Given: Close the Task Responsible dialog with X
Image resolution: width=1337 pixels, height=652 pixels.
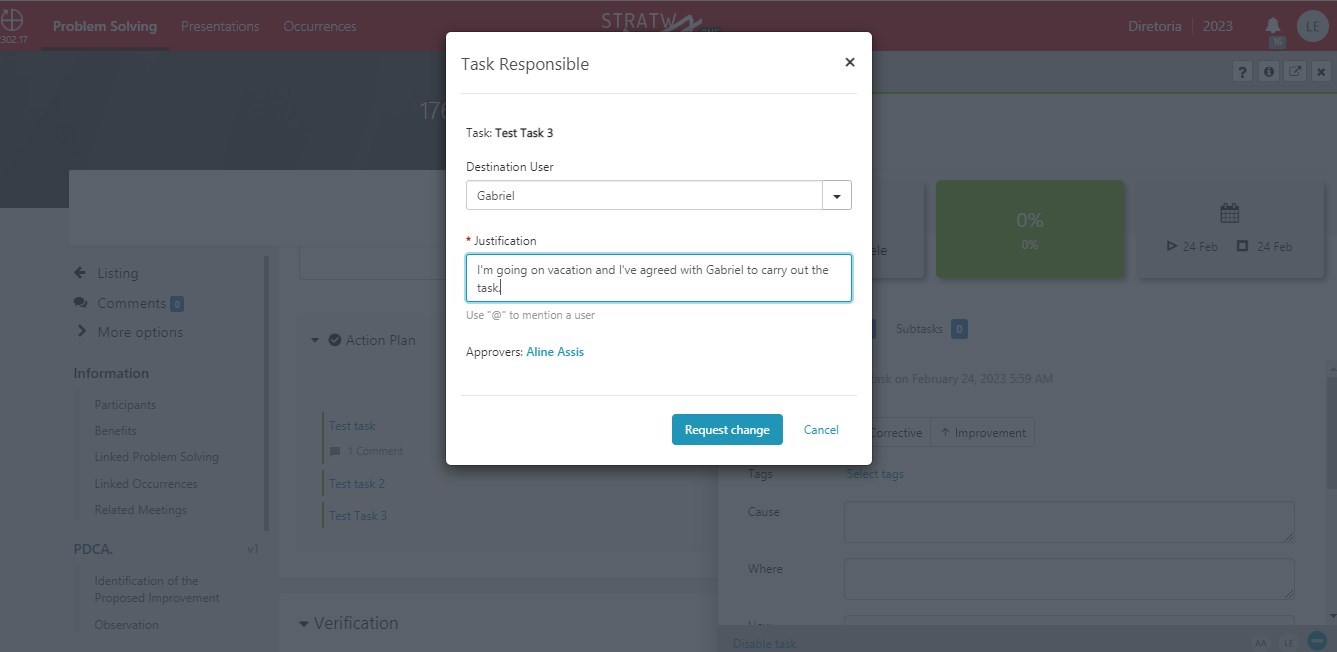Looking at the screenshot, I should tap(850, 62).
